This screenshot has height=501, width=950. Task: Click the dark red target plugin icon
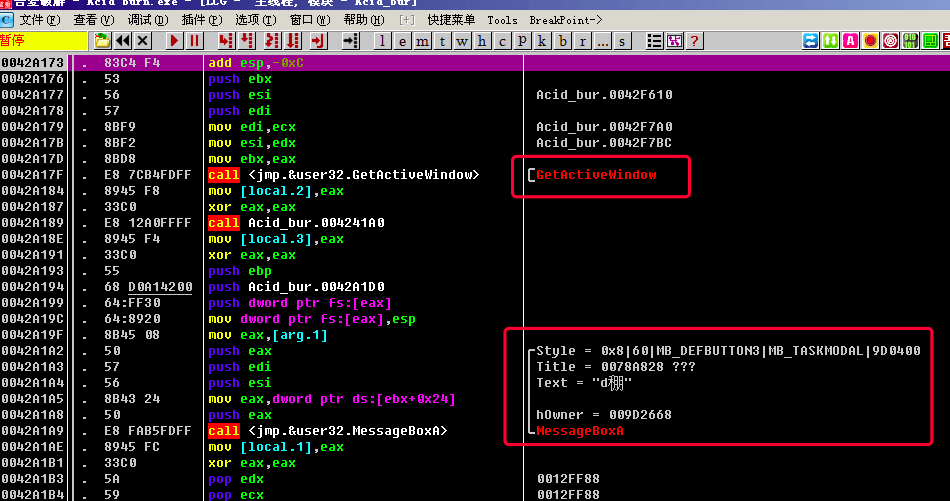pyautogui.click(x=891, y=41)
